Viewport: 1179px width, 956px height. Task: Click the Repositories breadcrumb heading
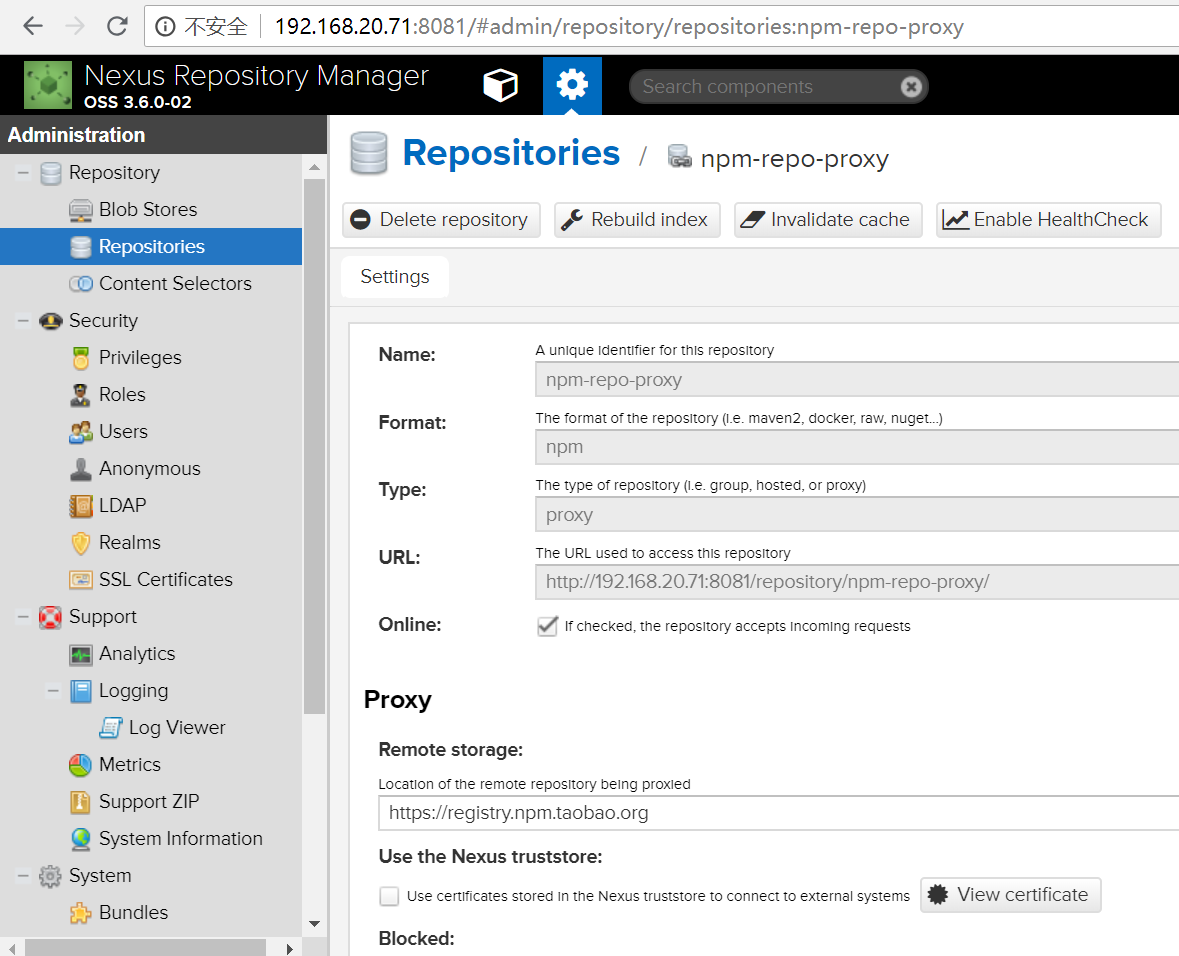tap(511, 153)
